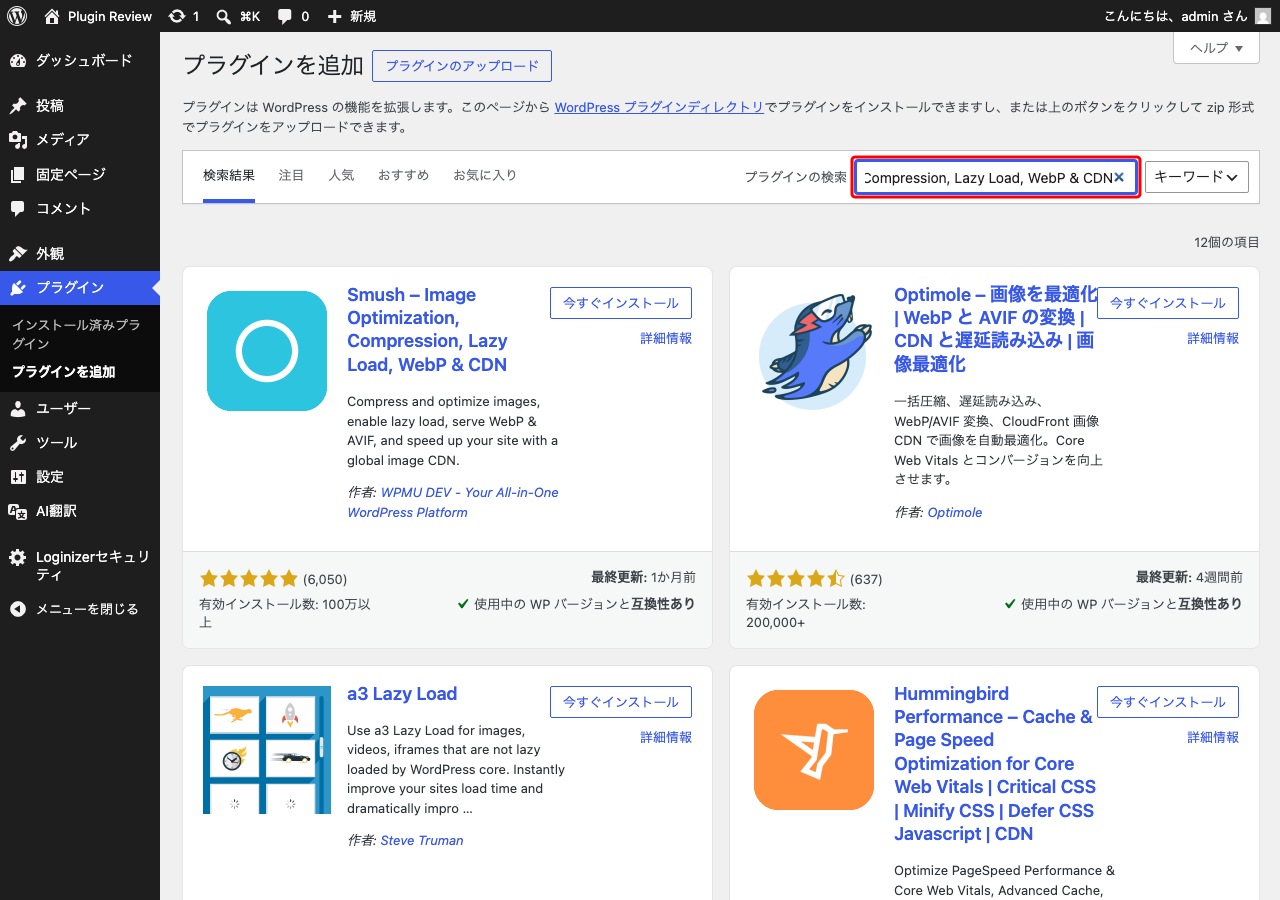
Task: Open the 新規 (New) content menu
Action: tap(351, 16)
